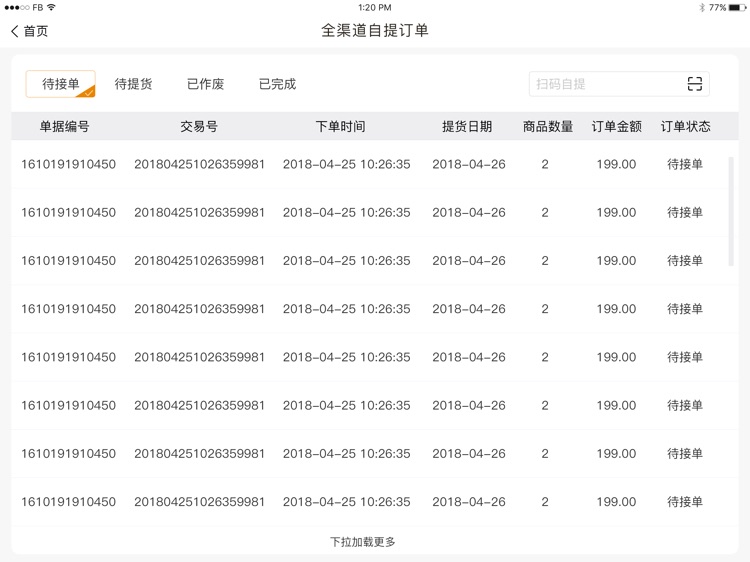Click the 交易号 column header
Viewport: 750px width, 562px height.
tap(199, 126)
